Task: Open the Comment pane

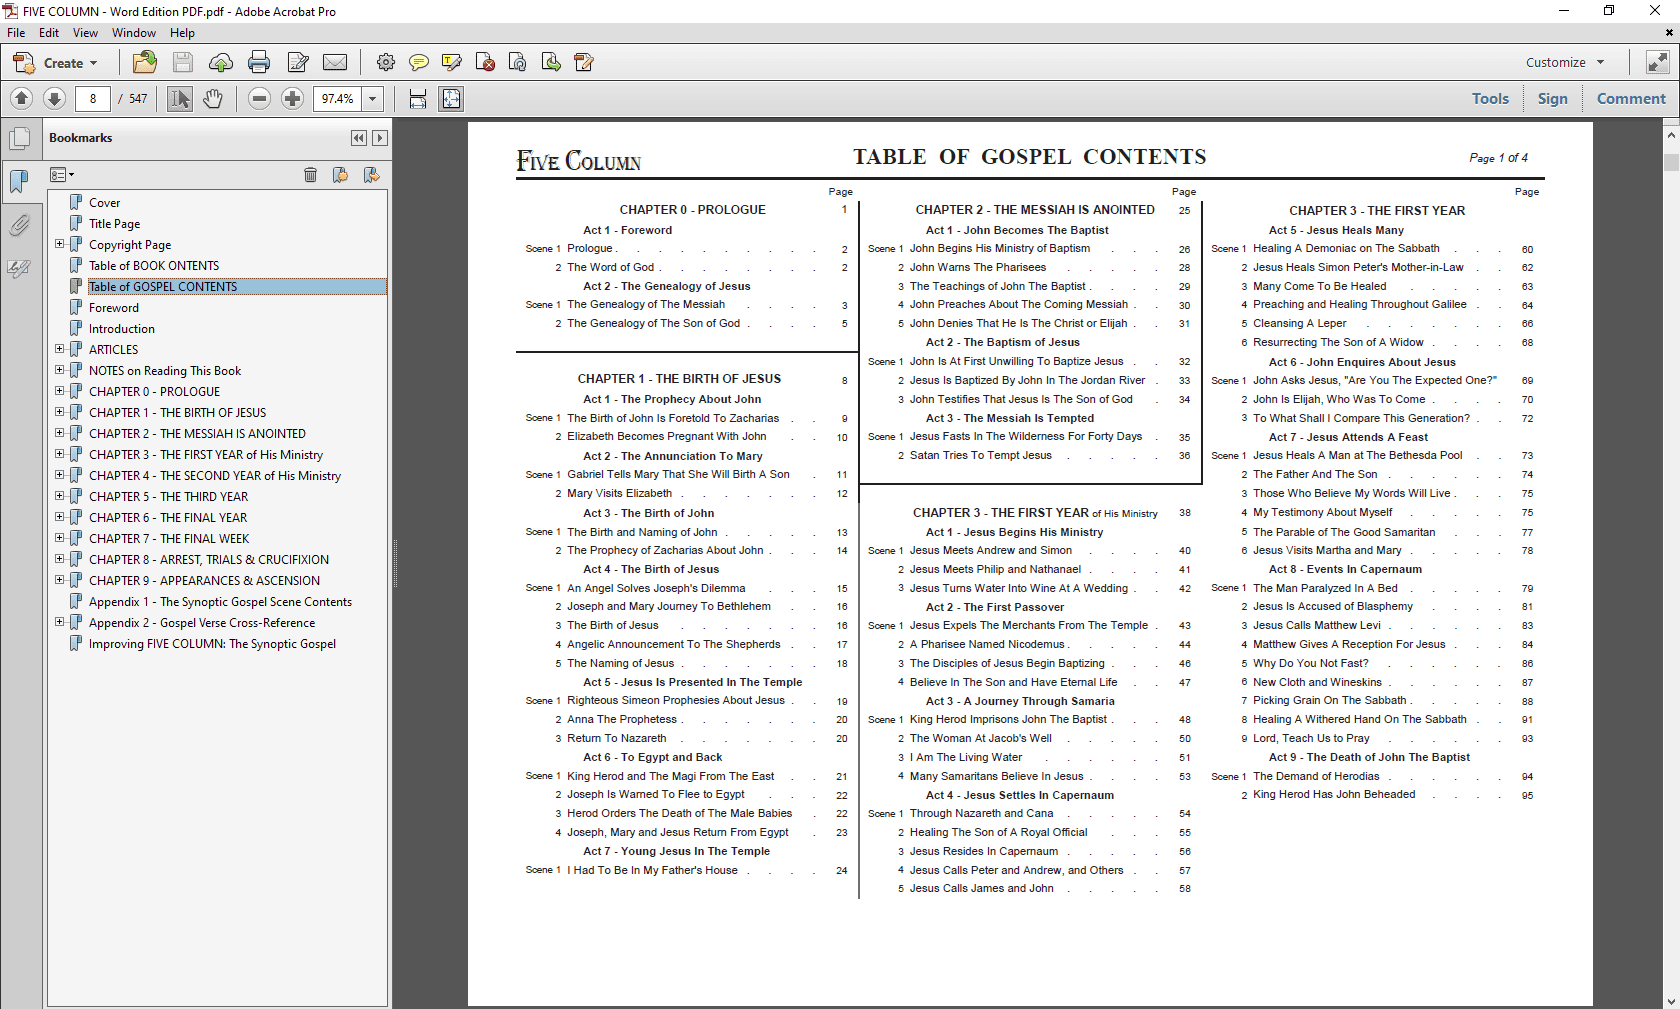Action: (x=1631, y=98)
